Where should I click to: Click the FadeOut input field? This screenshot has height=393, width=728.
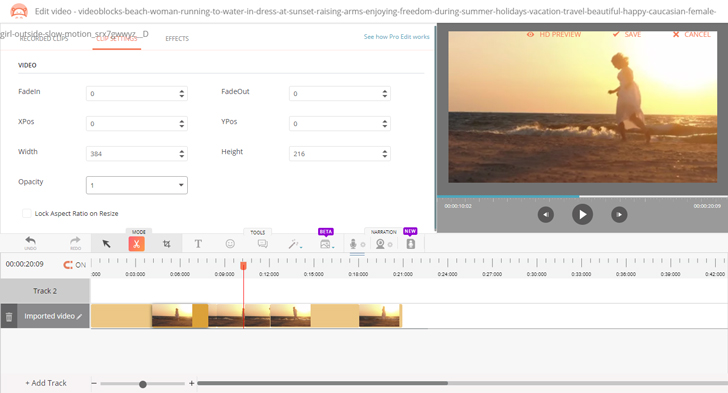[339, 94]
